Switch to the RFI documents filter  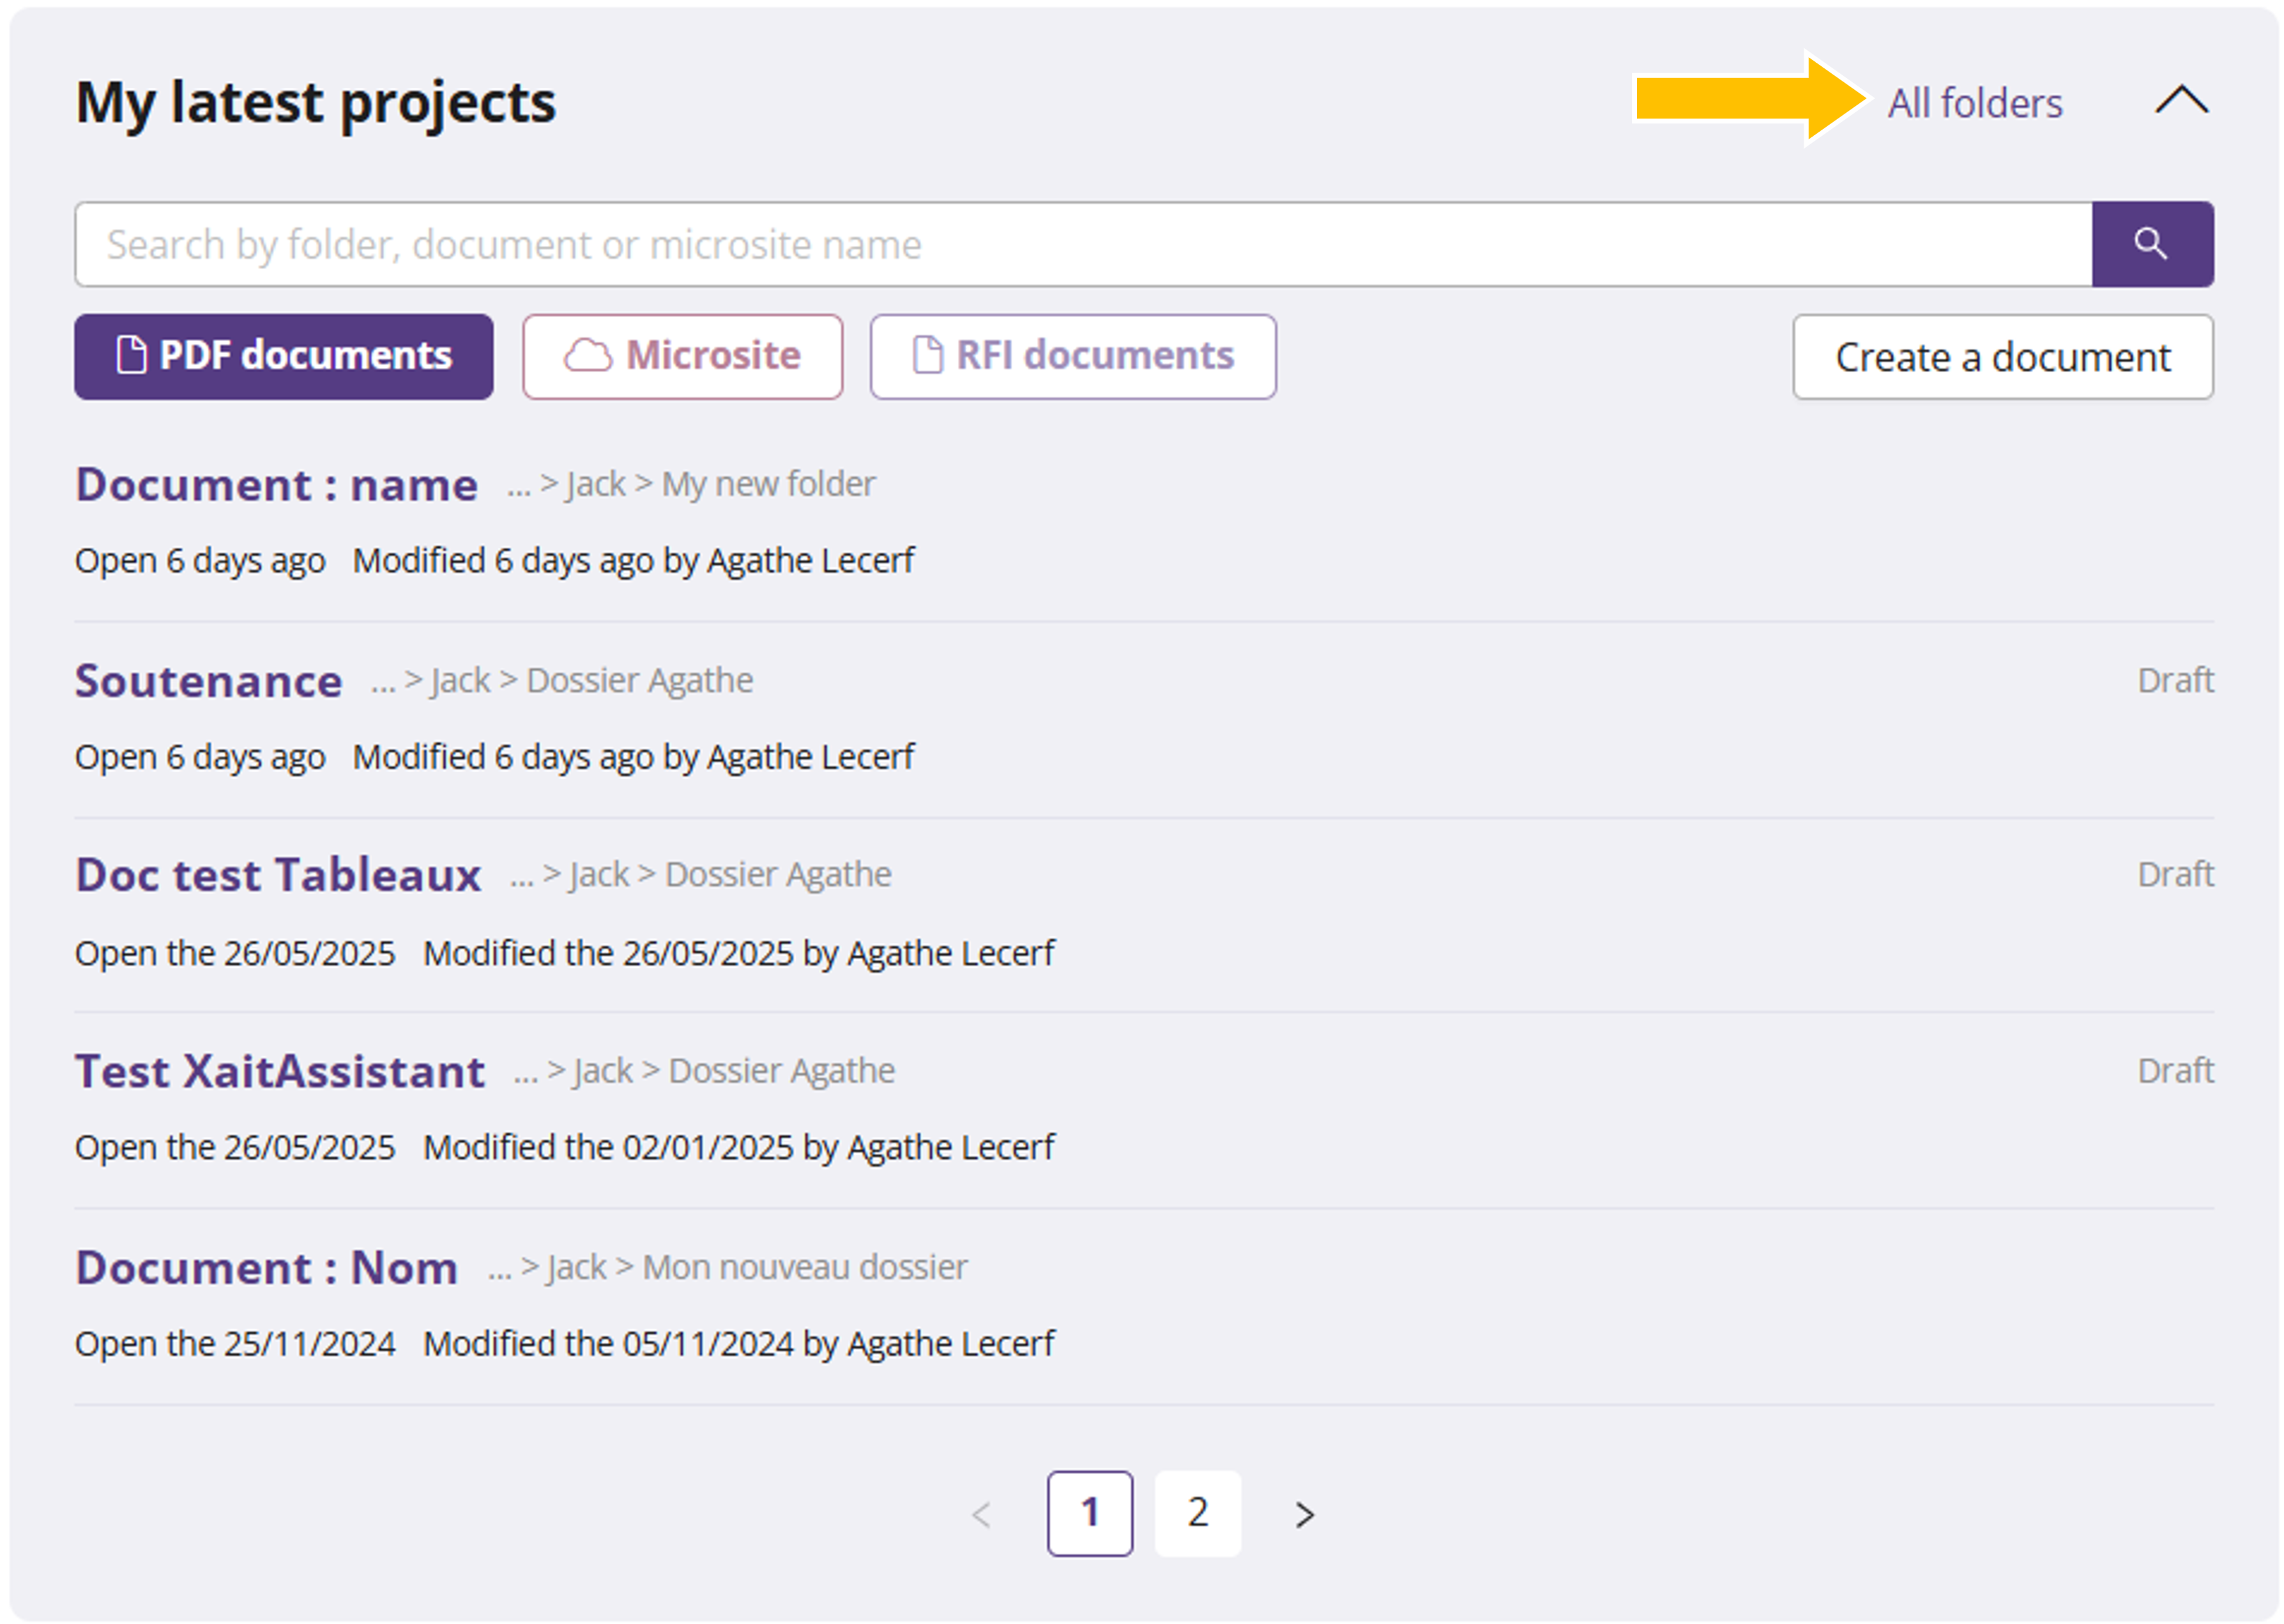pyautogui.click(x=1072, y=356)
